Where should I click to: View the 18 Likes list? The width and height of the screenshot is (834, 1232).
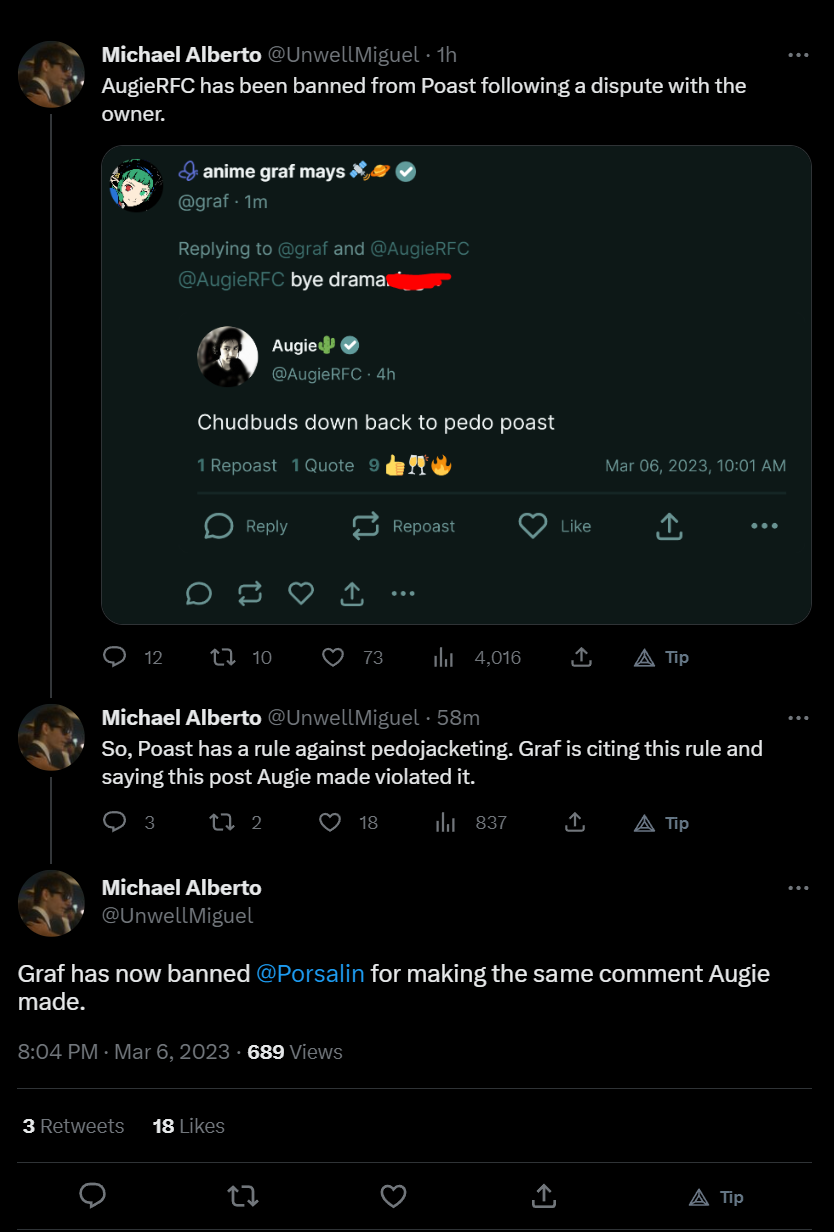tap(188, 1126)
